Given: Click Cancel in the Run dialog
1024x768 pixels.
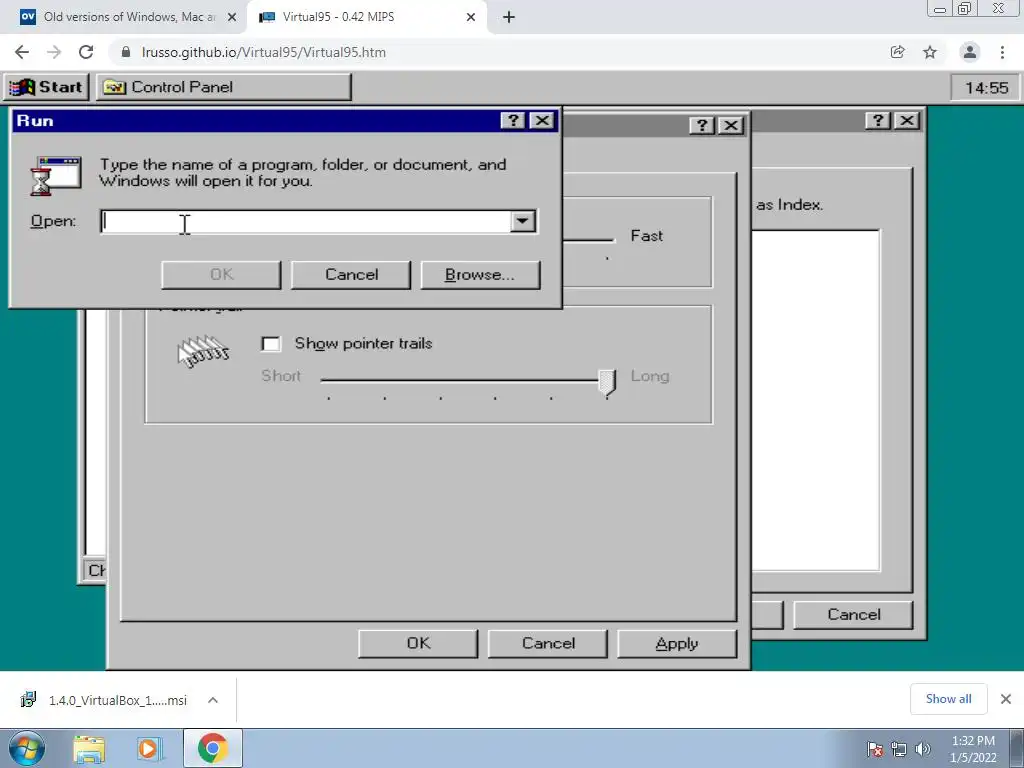Looking at the screenshot, I should pyautogui.click(x=351, y=274).
